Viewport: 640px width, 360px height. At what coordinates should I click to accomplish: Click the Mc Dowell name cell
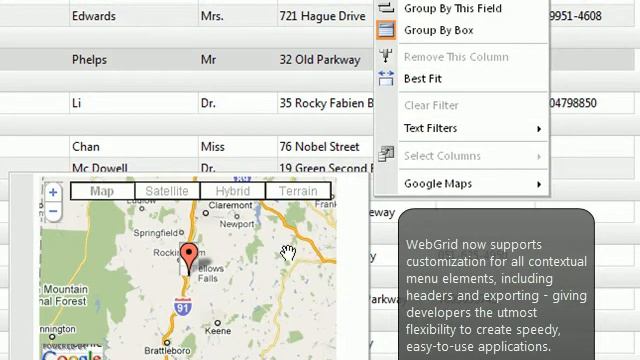coord(134,167)
